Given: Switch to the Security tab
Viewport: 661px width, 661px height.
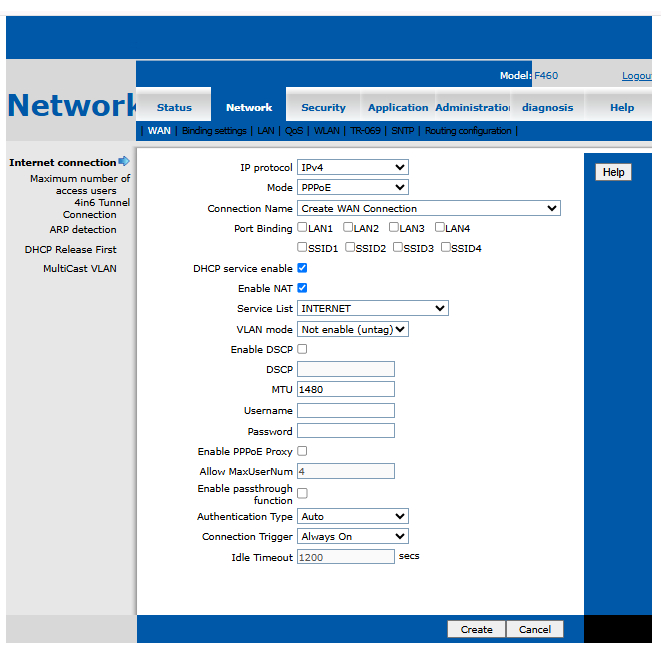Looking at the screenshot, I should tap(323, 107).
